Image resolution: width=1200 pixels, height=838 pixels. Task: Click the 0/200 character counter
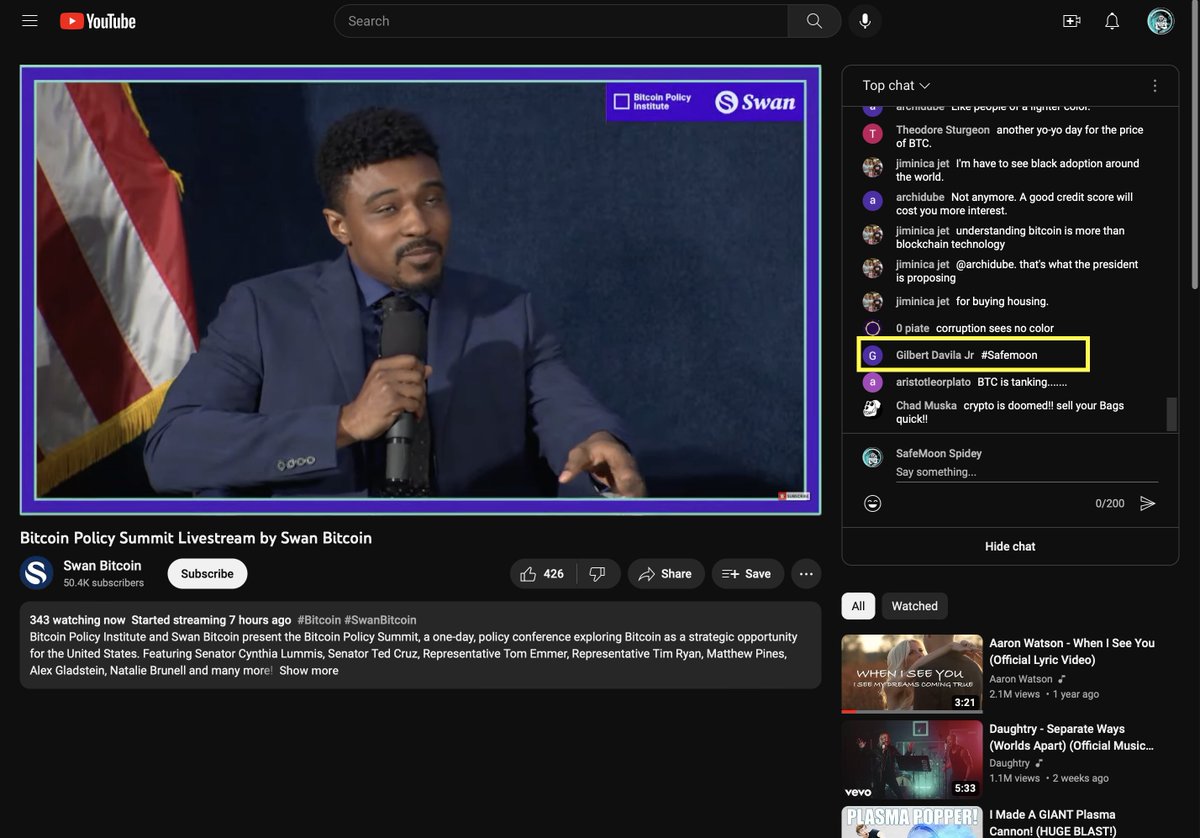pos(1110,504)
